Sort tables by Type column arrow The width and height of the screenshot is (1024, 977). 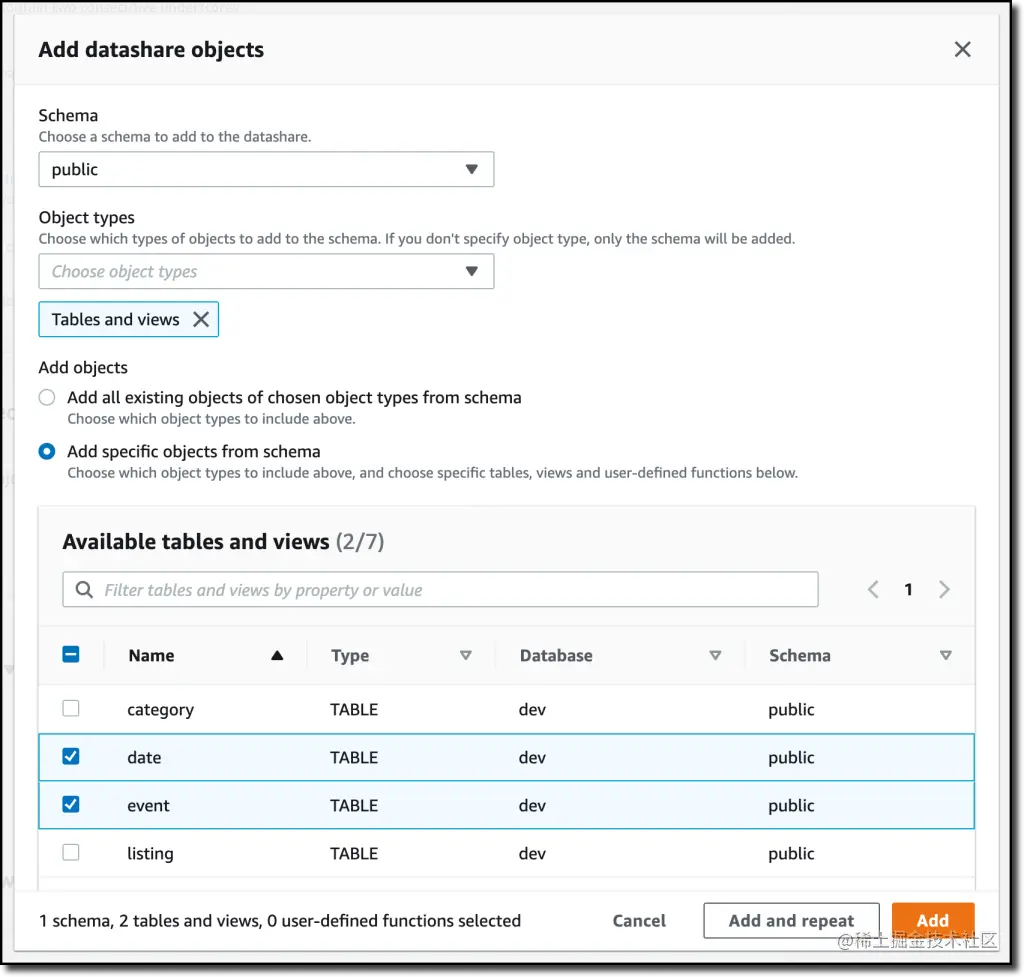465,656
